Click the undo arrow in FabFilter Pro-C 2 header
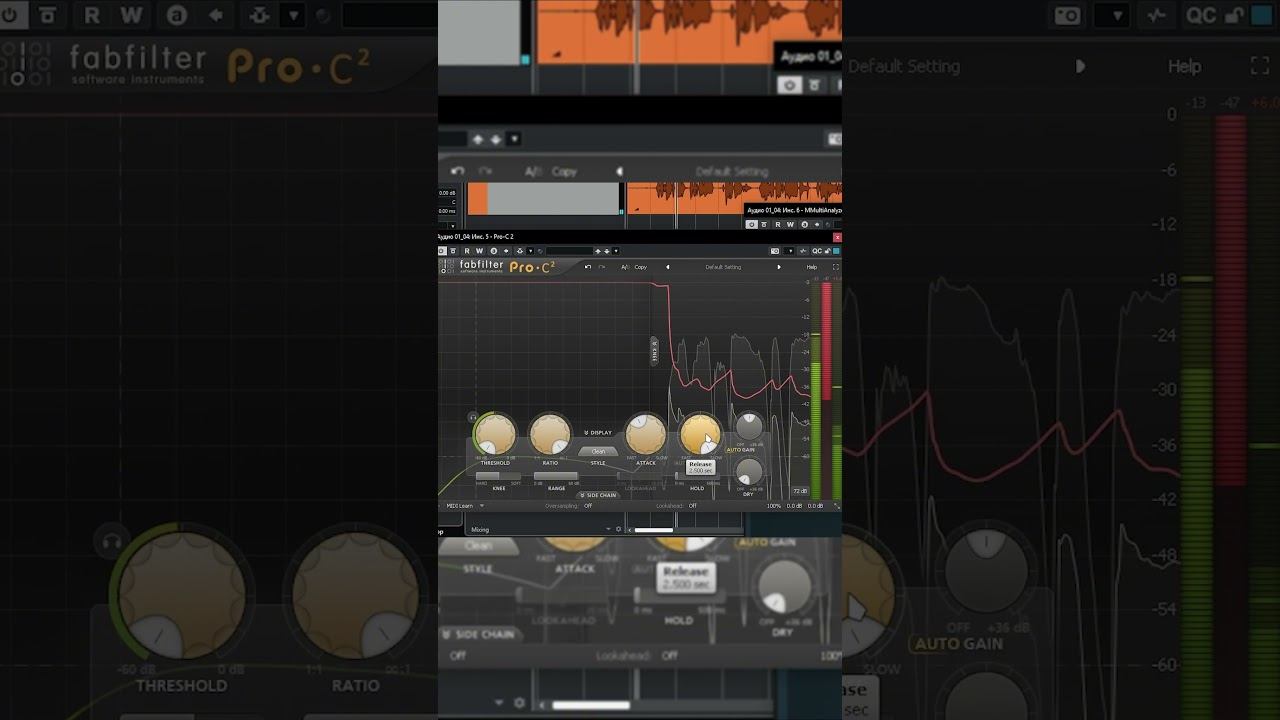 [588, 267]
